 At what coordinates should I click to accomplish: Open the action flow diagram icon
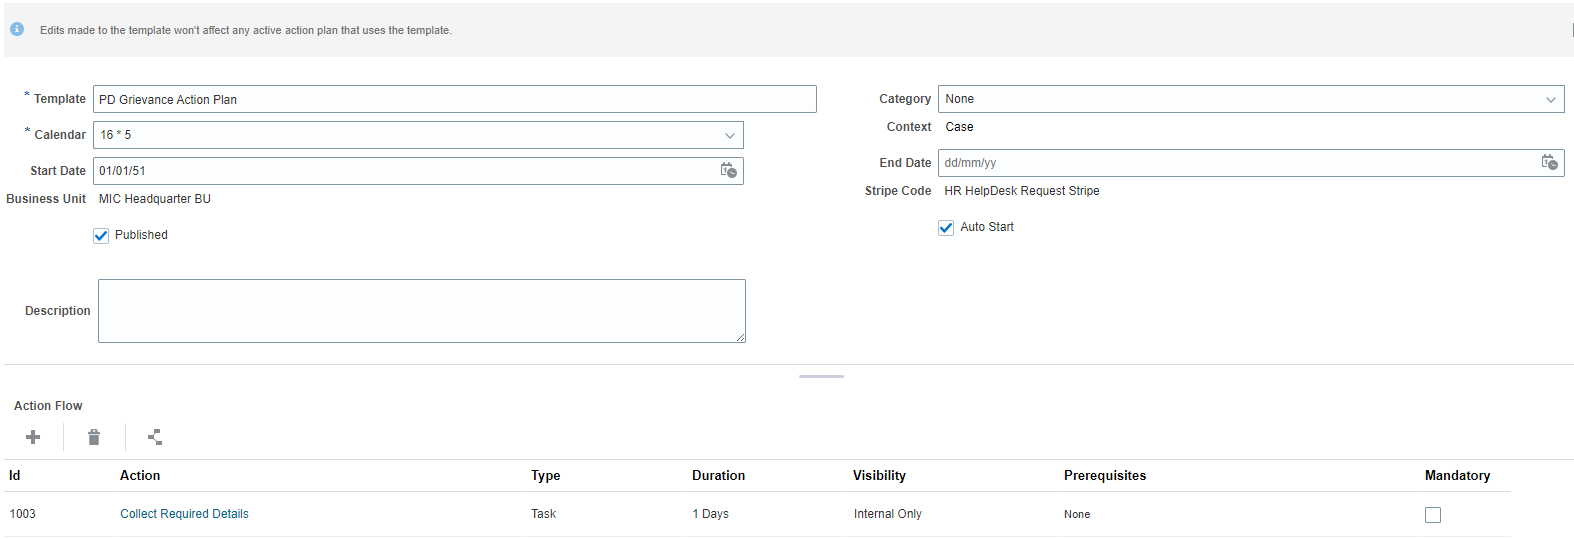coord(155,437)
